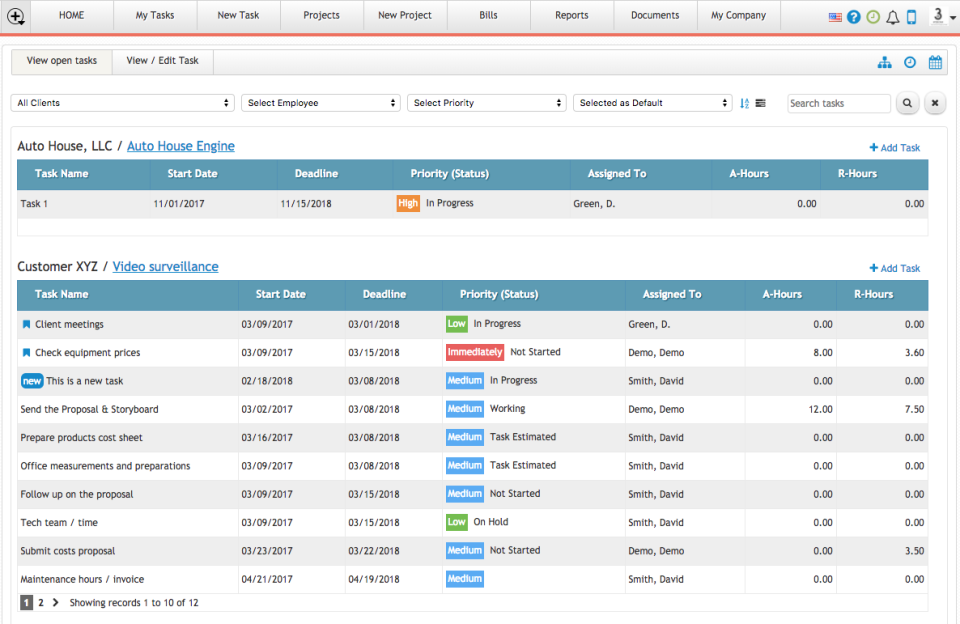Switch layout using the list view icon
Viewport: 960px width, 624px height.
tap(761, 103)
